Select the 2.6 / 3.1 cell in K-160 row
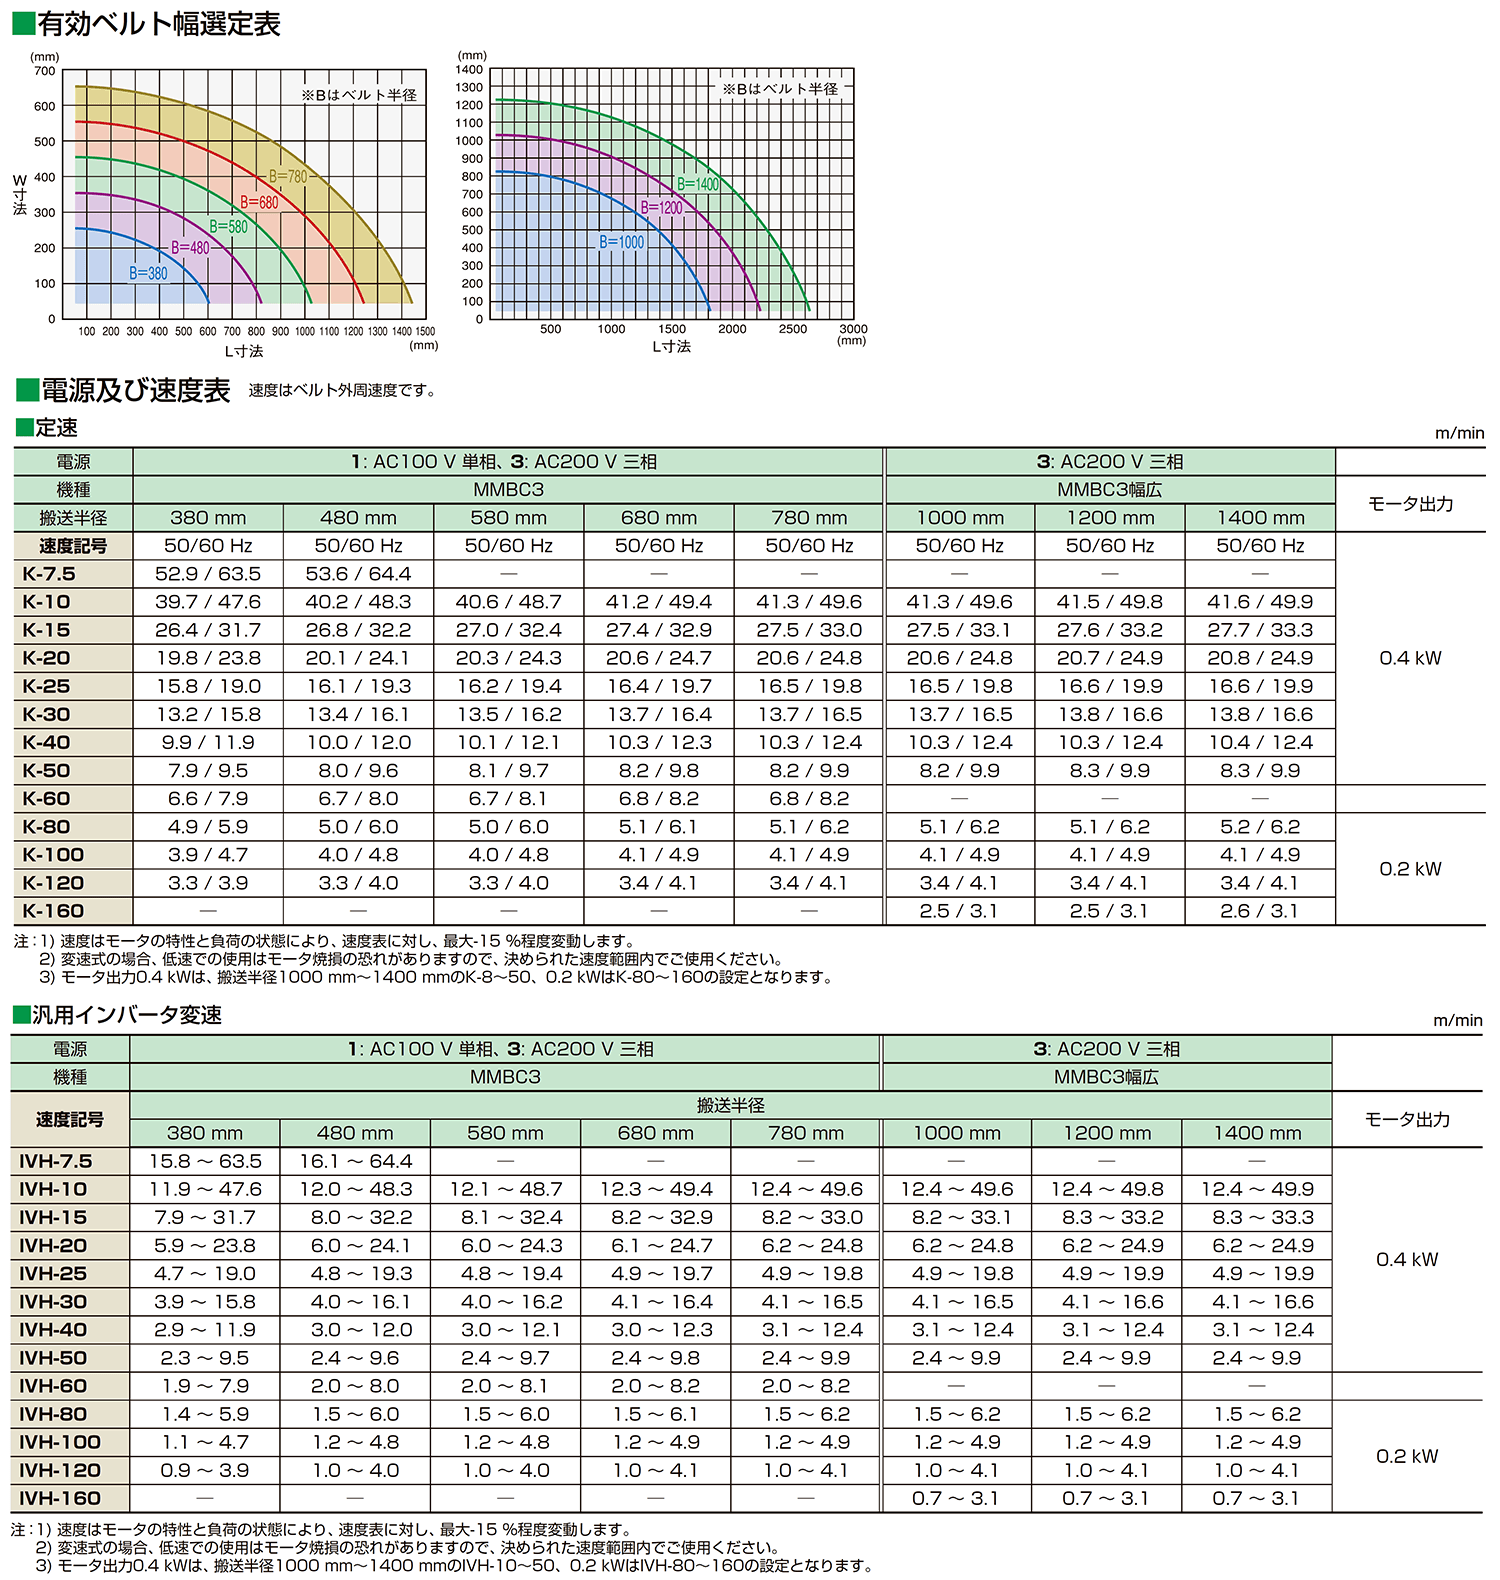The width and height of the screenshot is (1500, 1580). [1260, 911]
